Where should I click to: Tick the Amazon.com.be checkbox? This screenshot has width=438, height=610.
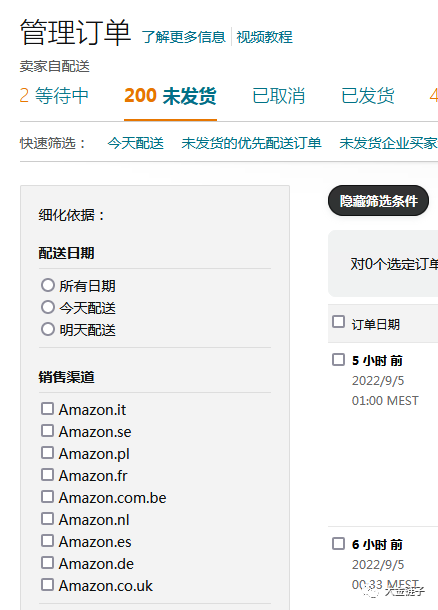[x=47, y=497]
